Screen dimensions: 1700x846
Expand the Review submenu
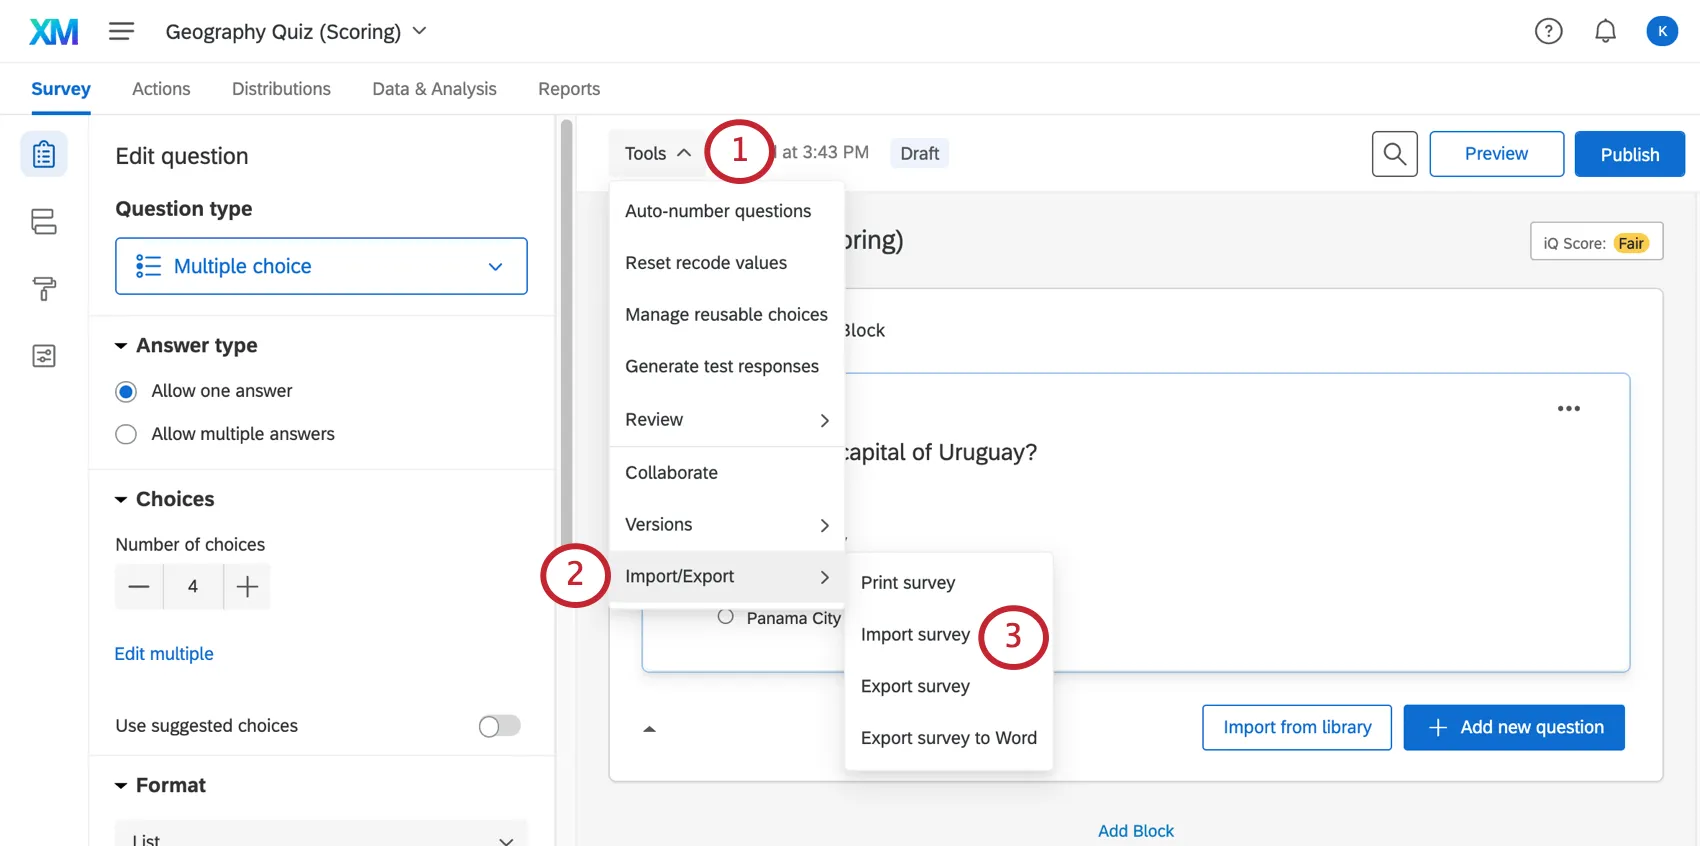(x=726, y=420)
